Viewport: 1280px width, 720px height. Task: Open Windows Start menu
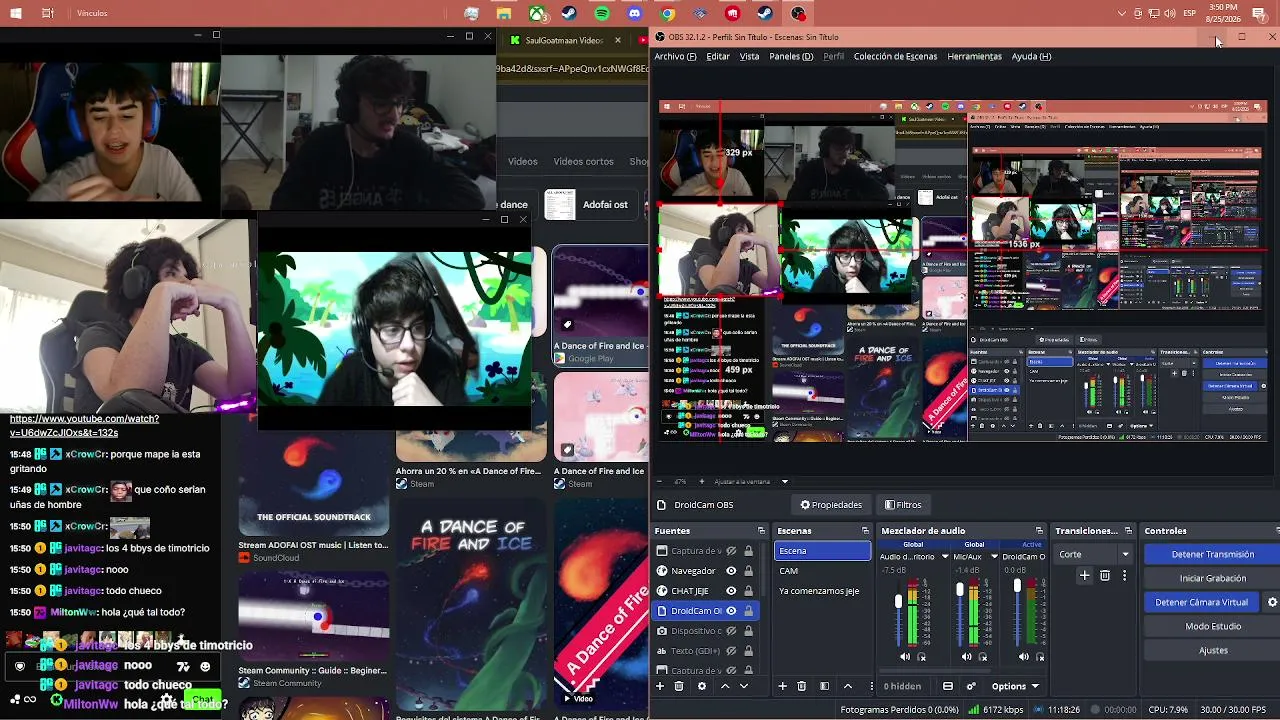pyautogui.click(x=15, y=13)
